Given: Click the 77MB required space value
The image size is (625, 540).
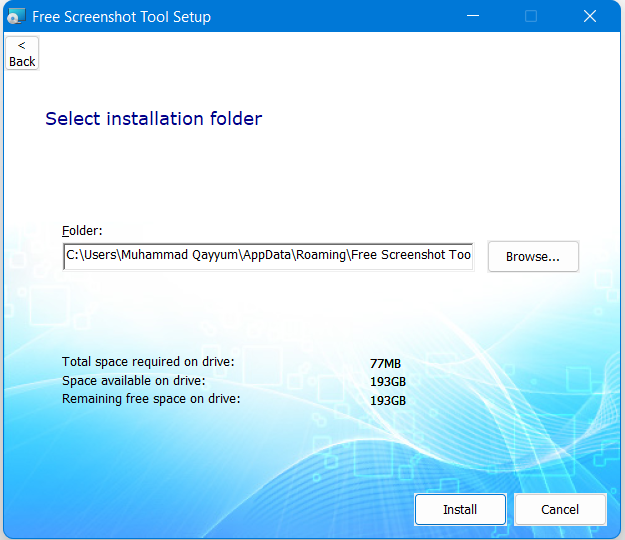Looking at the screenshot, I should click(385, 363).
